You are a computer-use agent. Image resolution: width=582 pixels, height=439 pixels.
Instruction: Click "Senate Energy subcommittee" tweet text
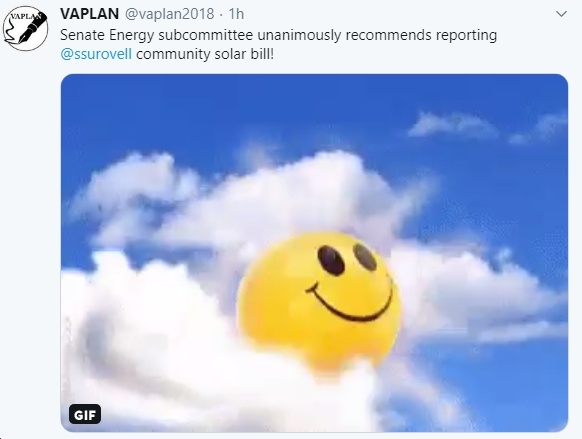click(156, 35)
